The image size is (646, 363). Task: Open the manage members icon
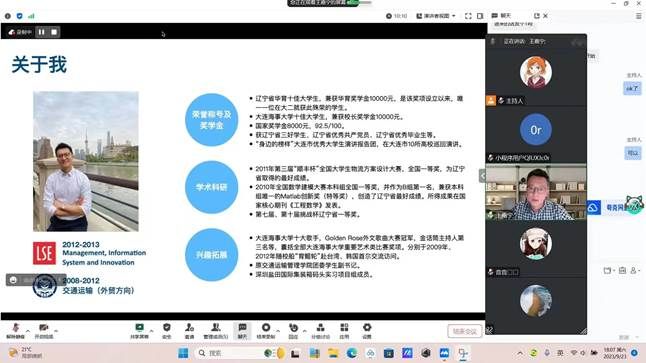point(215,330)
